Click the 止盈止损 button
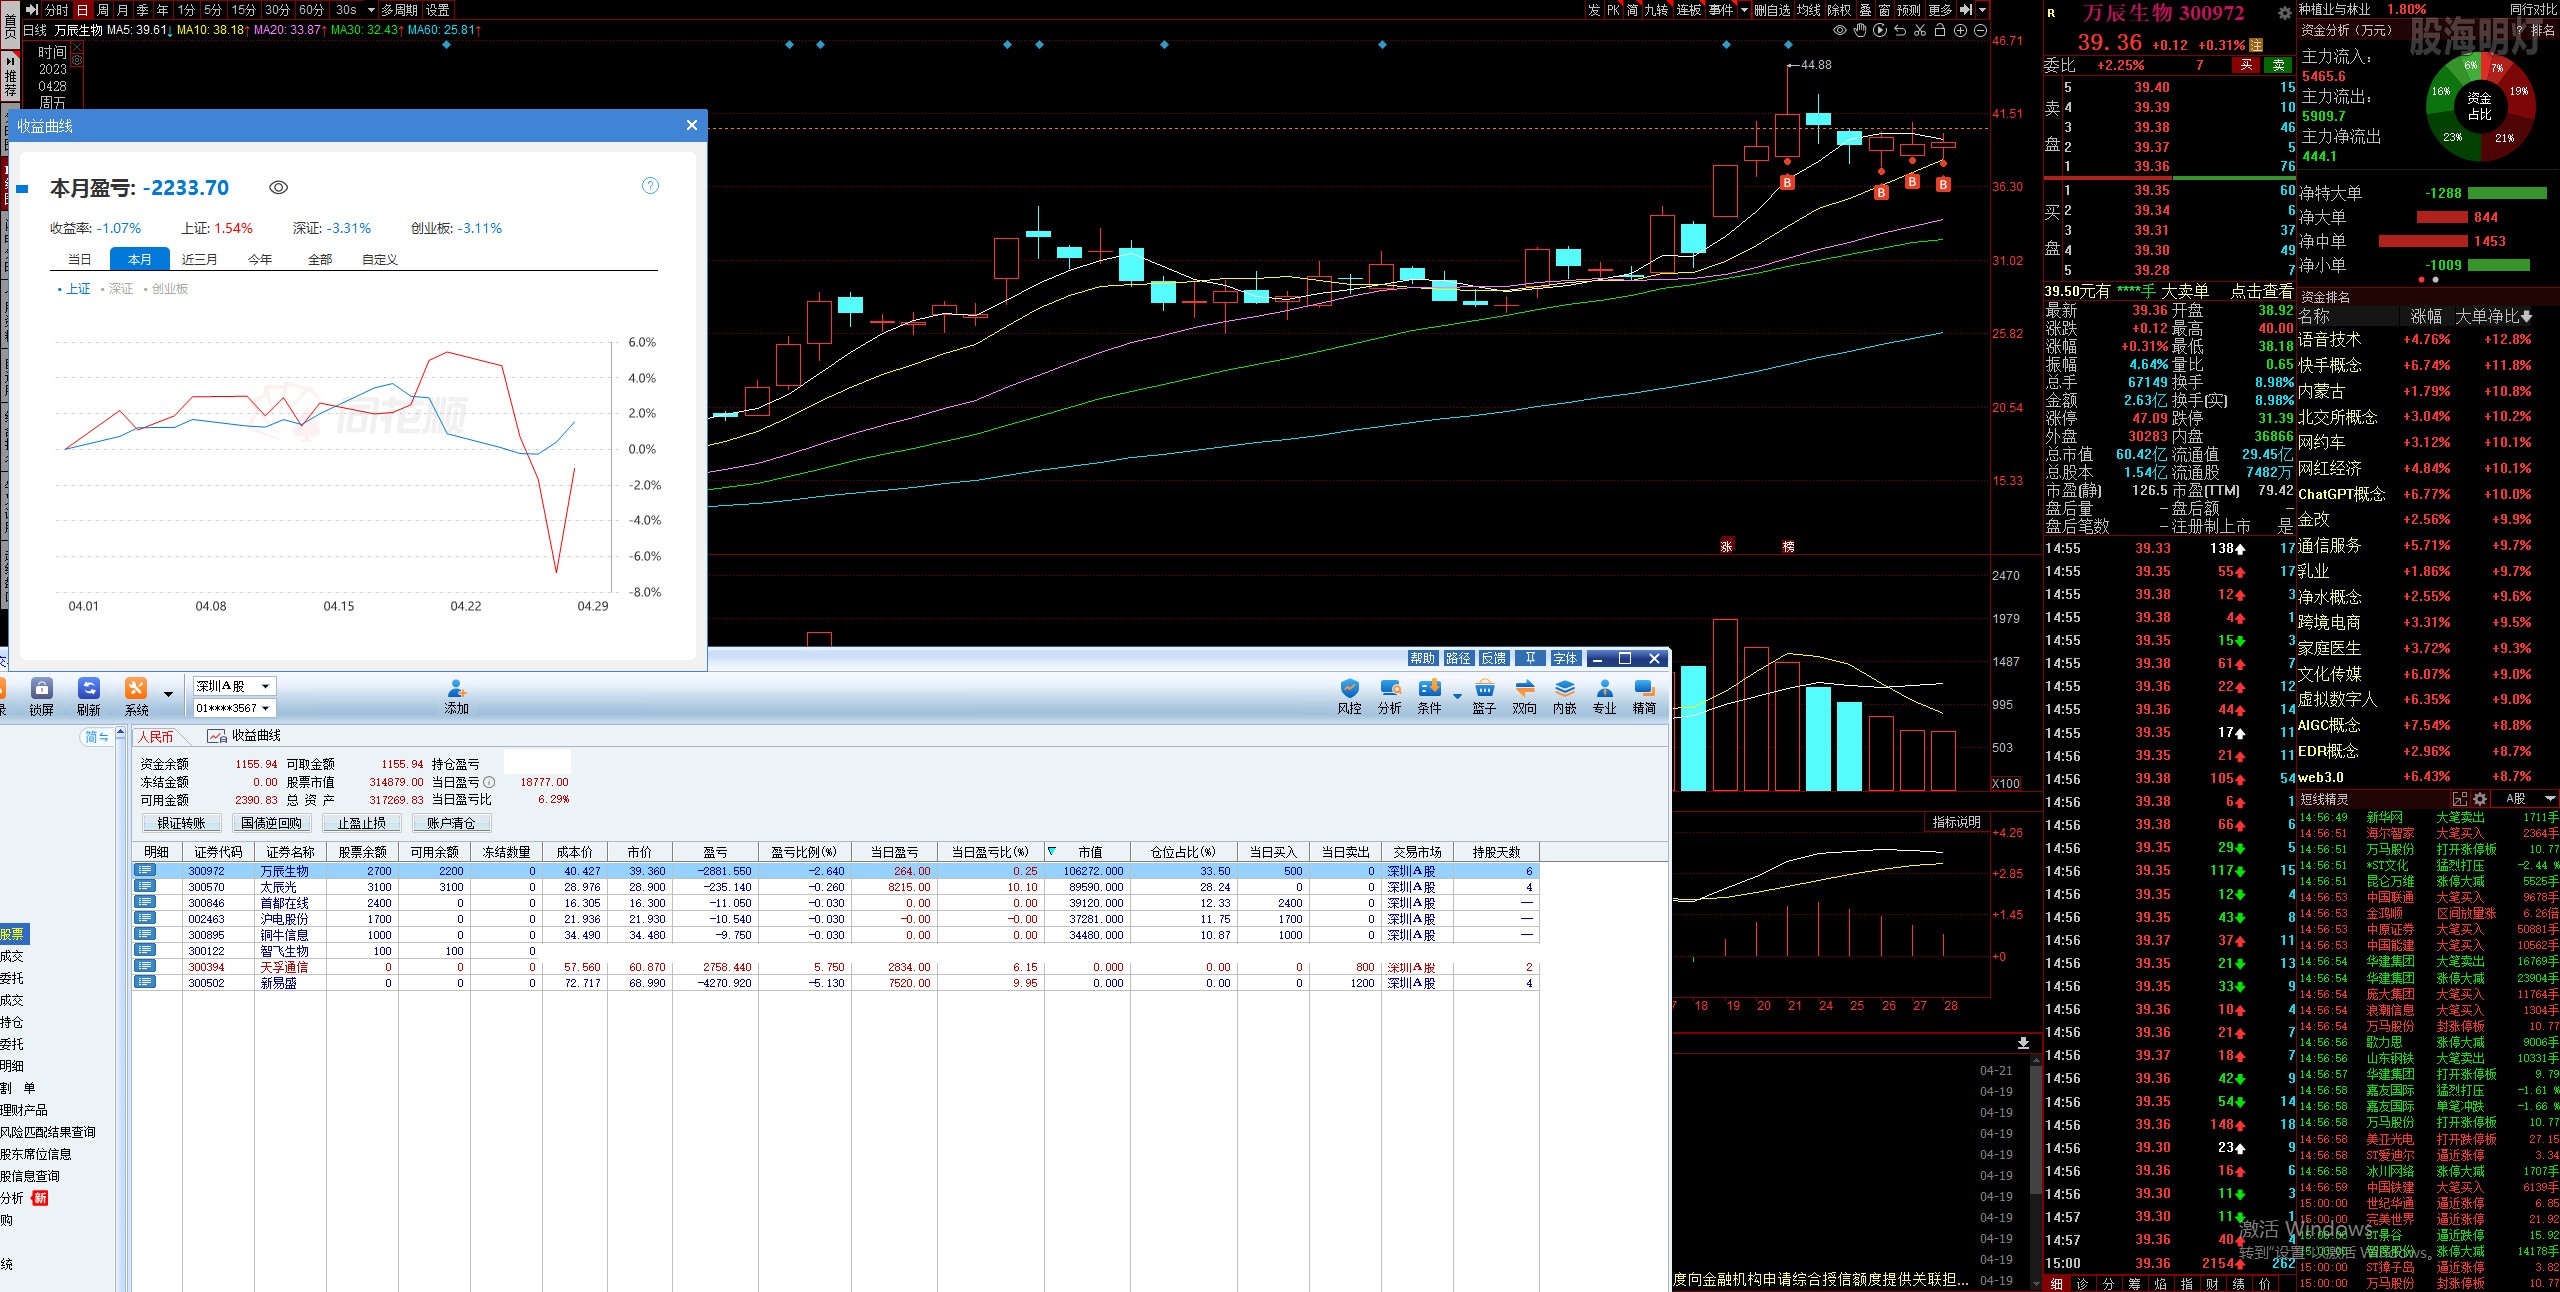This screenshot has height=1292, width=2560. coord(361,823)
